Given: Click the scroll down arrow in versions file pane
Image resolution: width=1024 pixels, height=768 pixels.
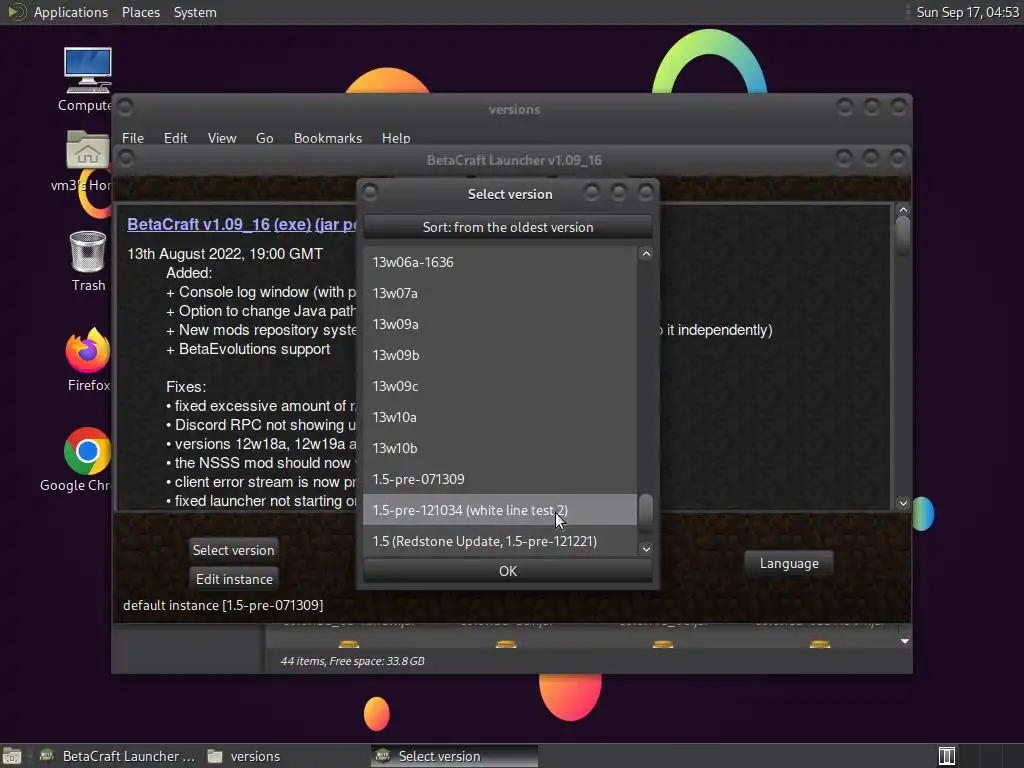Looking at the screenshot, I should 904,641.
